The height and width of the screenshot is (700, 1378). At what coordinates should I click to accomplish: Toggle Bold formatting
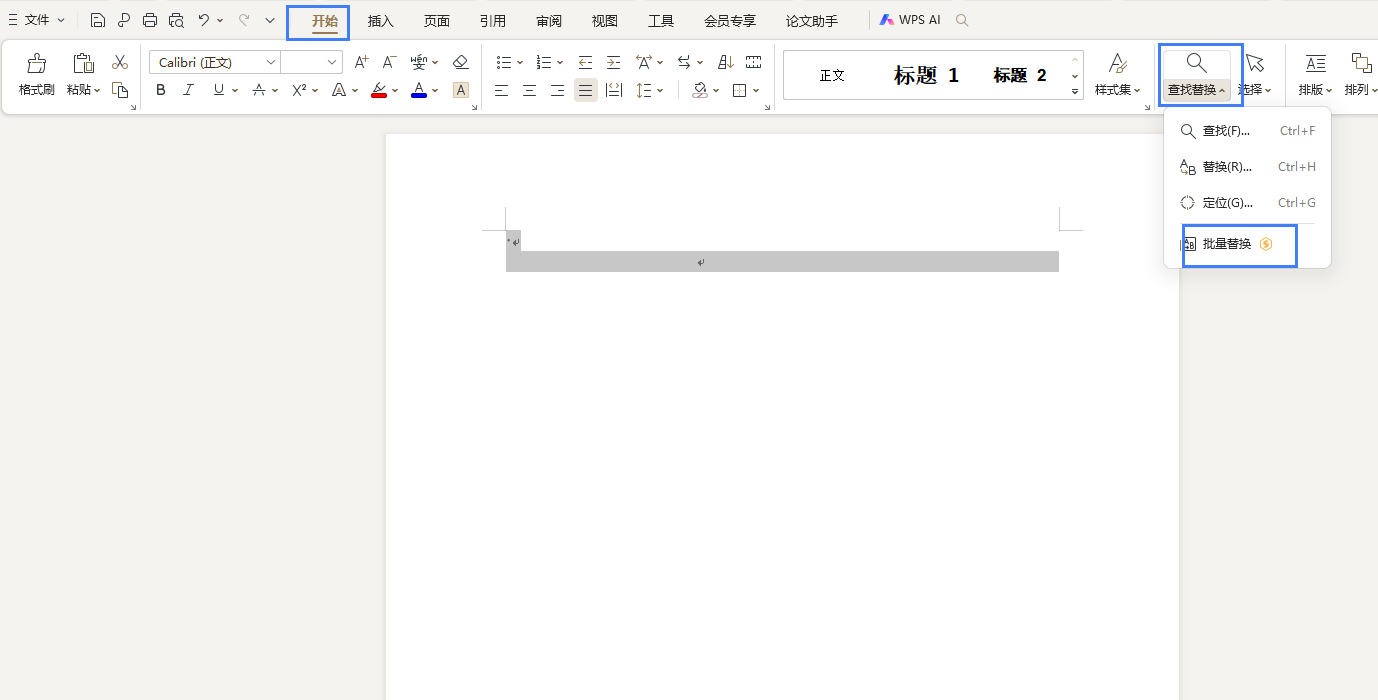pos(161,90)
